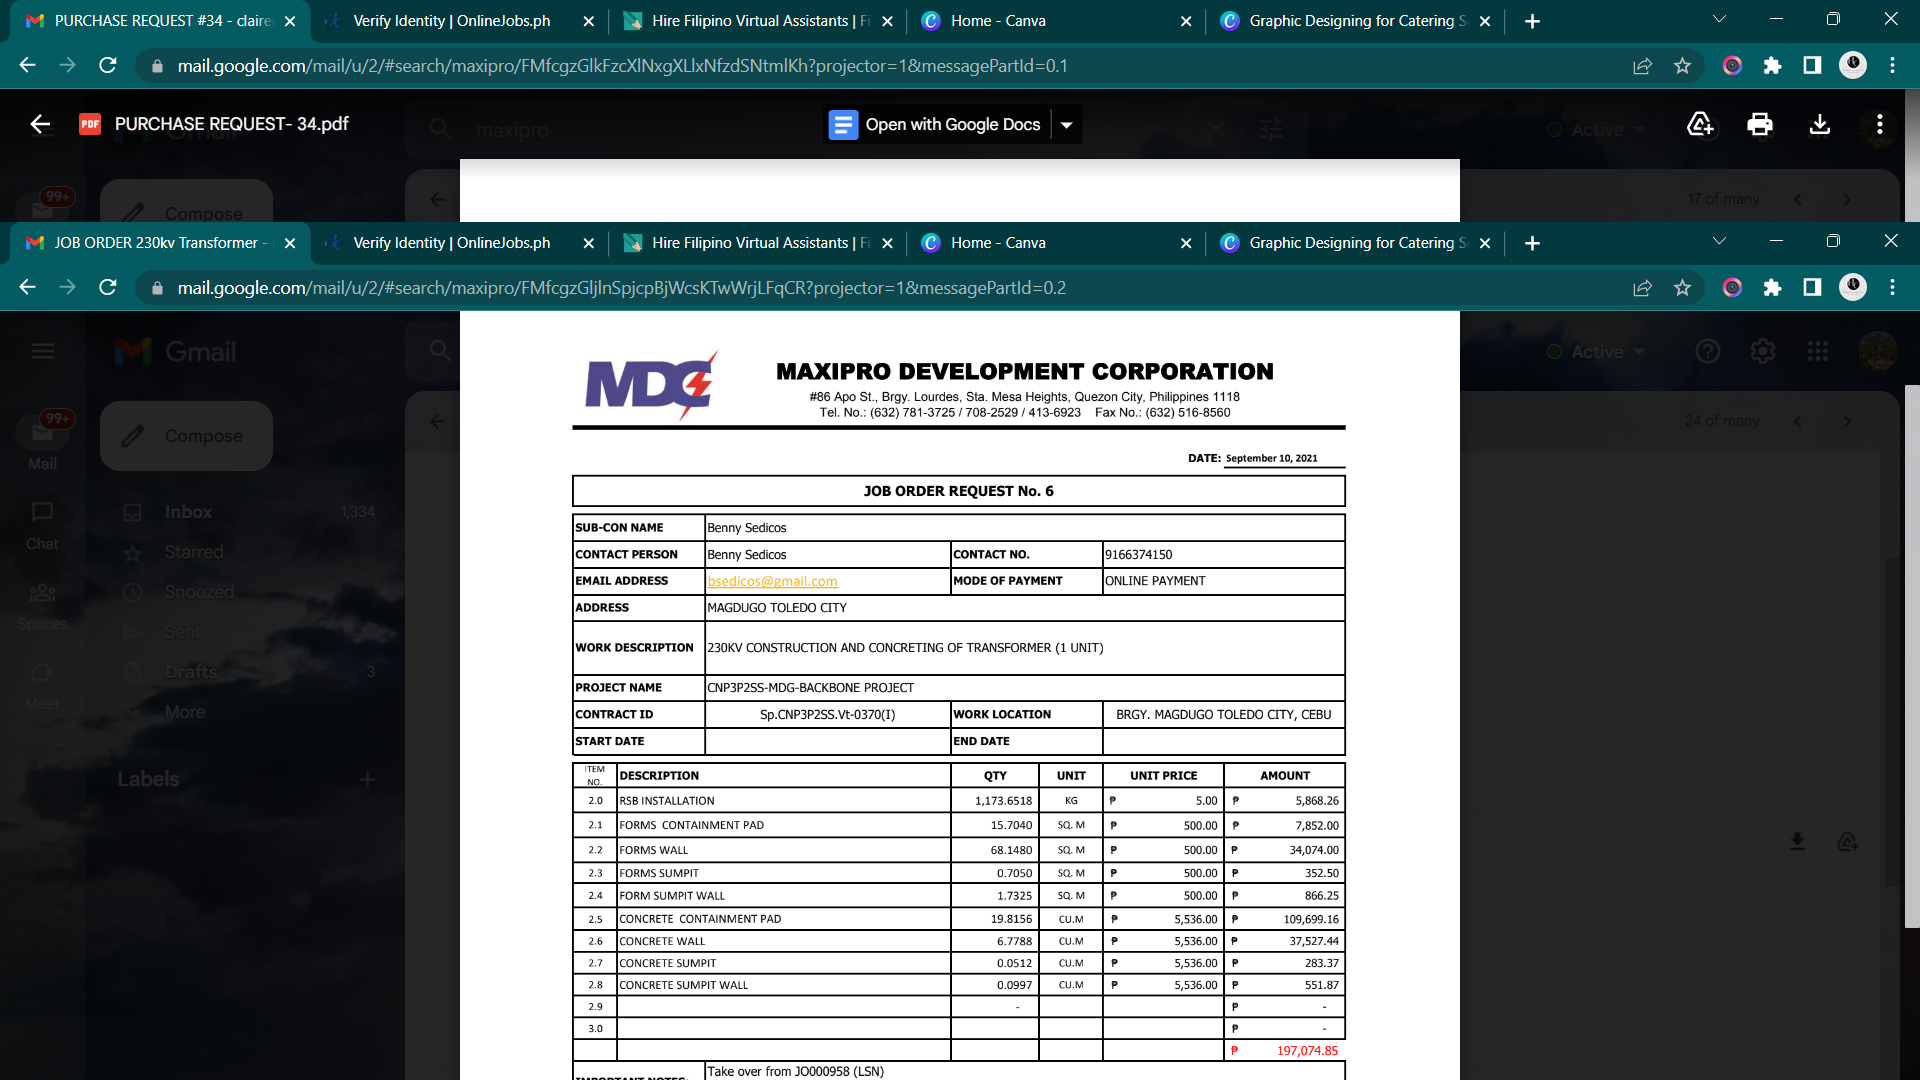Image resolution: width=1920 pixels, height=1080 pixels.
Task: Close Hire Filipino Virtual Assistants tab in lower window
Action: coord(887,243)
